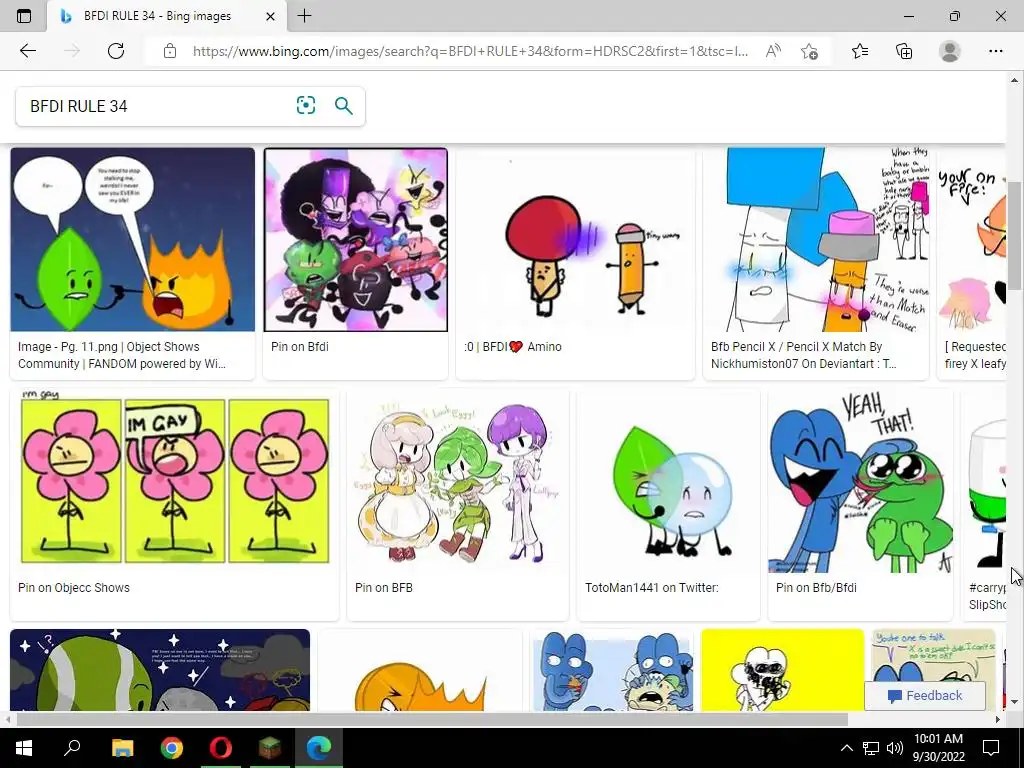This screenshot has width=1024, height=768.
Task: Click 'Bfb Pencil X / Pencil X Match' caption
Action: tap(803, 355)
